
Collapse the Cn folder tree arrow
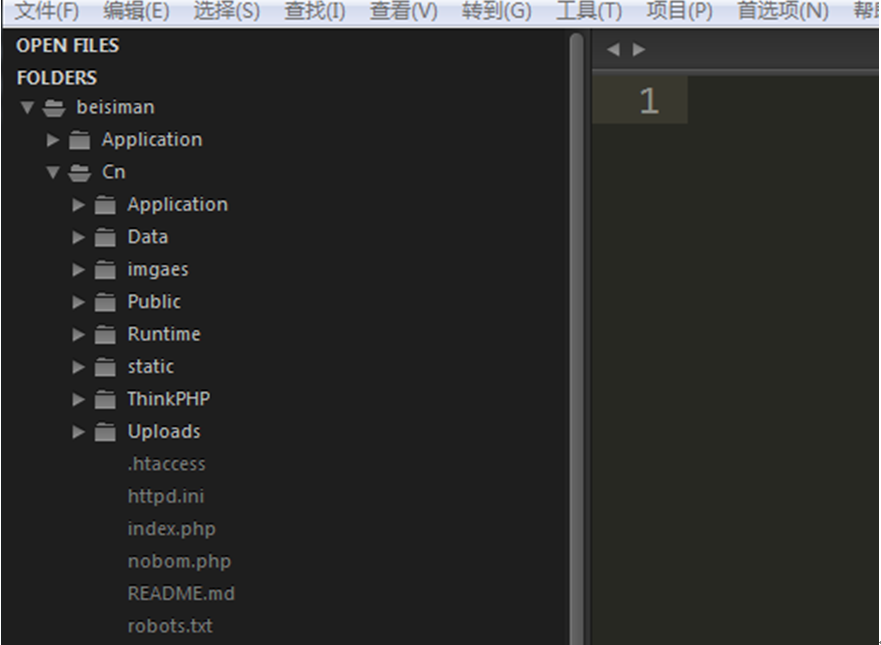[53, 173]
